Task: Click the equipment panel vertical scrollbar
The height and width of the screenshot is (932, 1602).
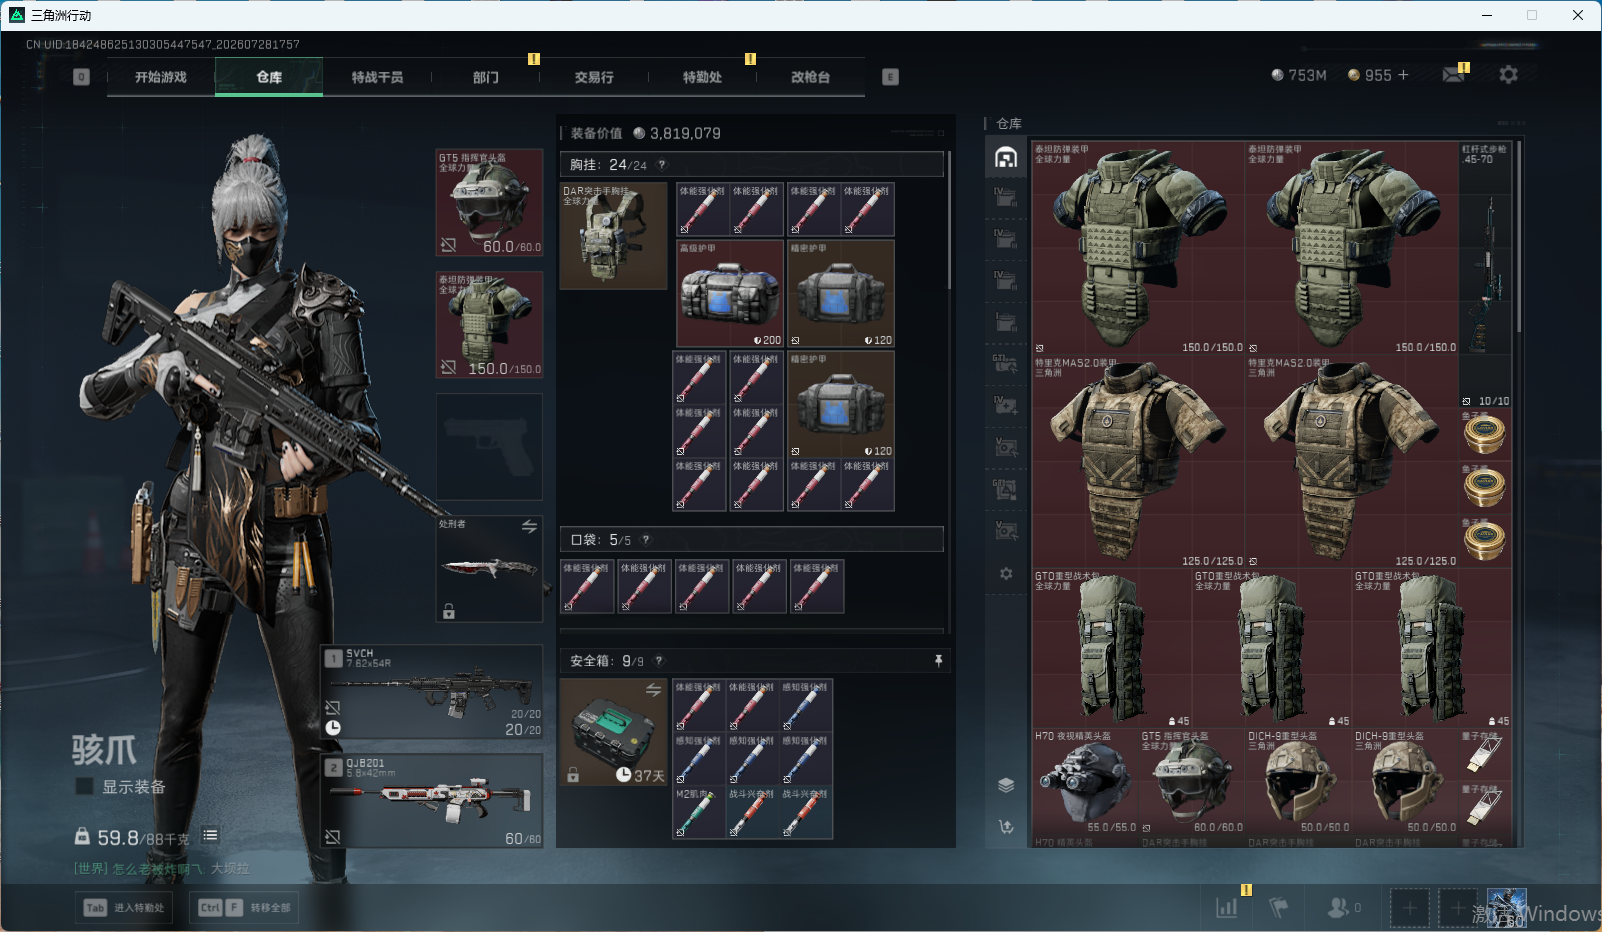Action: pos(949,222)
